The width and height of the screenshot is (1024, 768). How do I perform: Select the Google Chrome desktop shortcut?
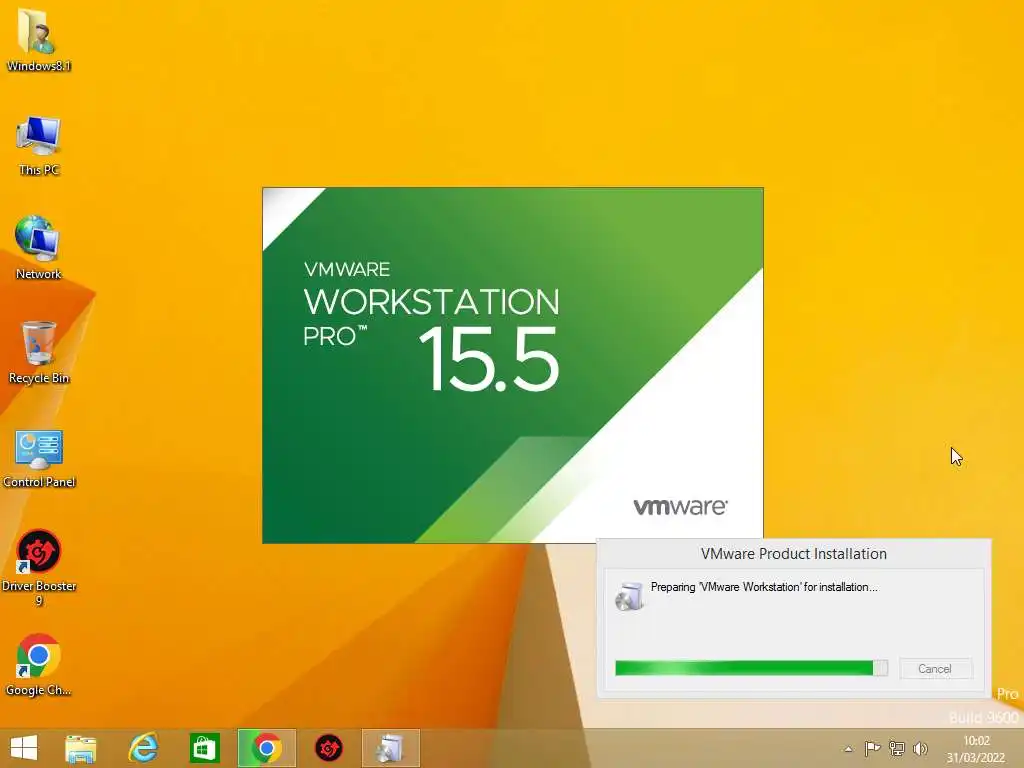tap(38, 665)
